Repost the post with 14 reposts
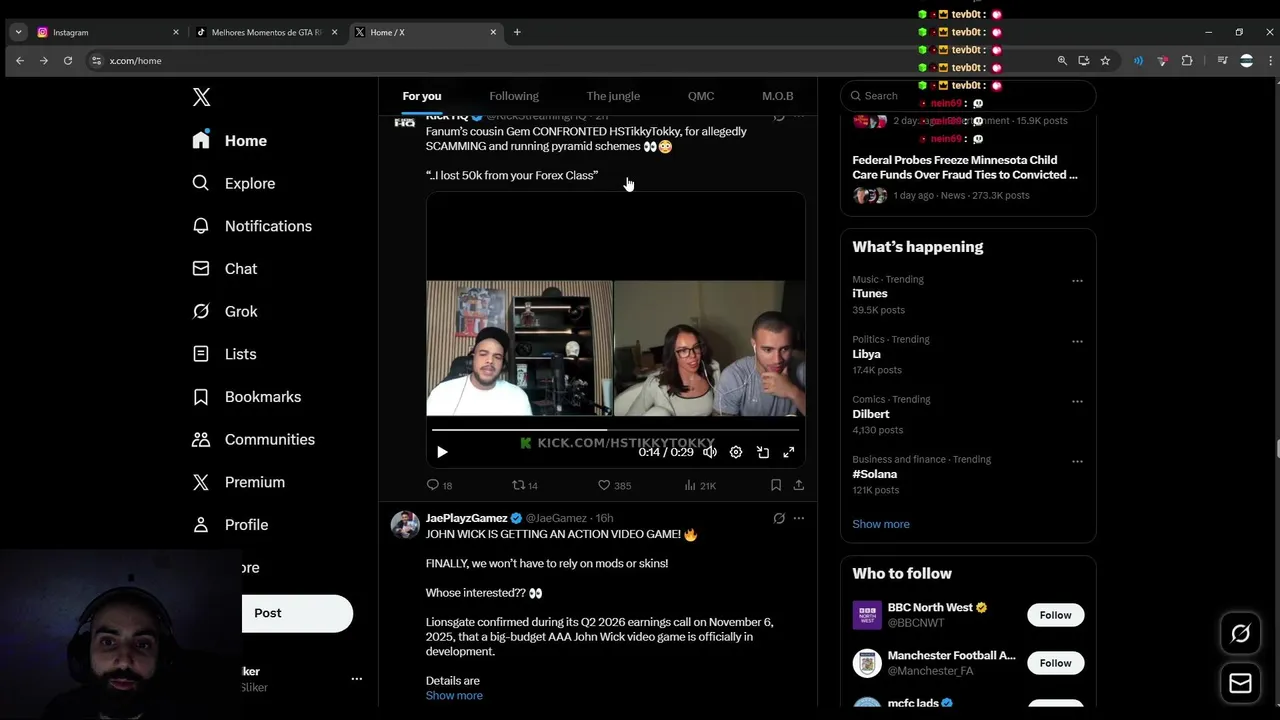The image size is (1280, 720). pos(525,485)
